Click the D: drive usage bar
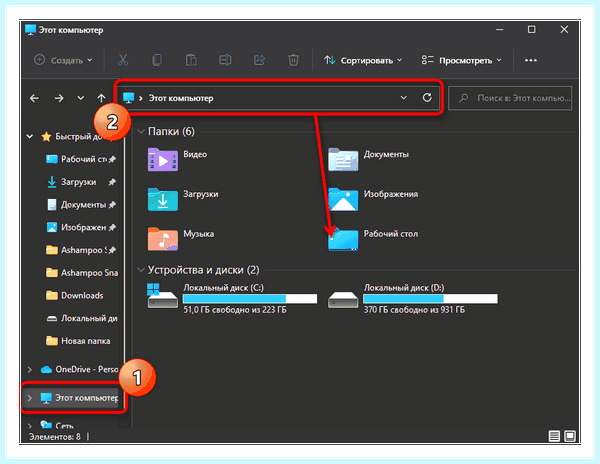The height and width of the screenshot is (464, 600). [x=430, y=299]
